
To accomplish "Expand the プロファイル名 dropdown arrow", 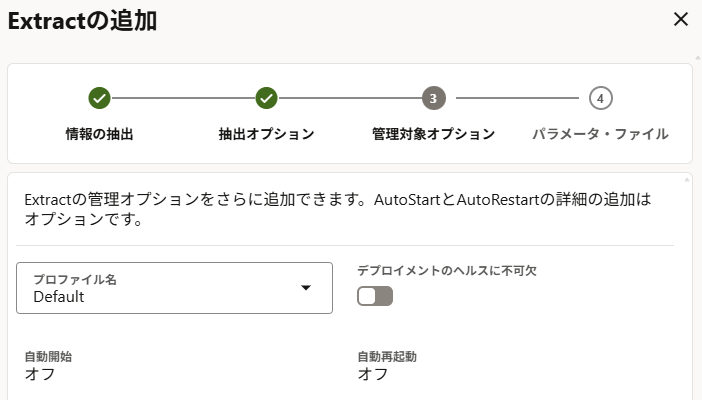I will click(x=307, y=289).
